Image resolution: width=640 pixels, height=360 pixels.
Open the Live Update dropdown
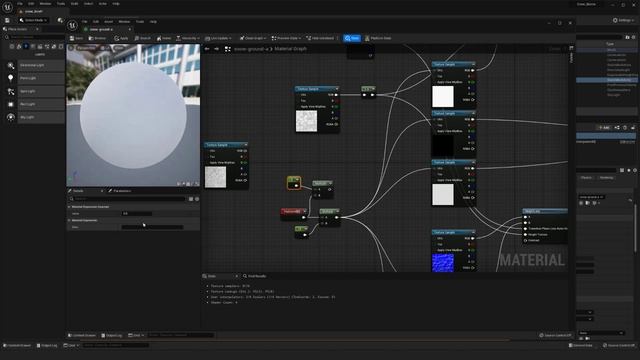[x=218, y=38]
